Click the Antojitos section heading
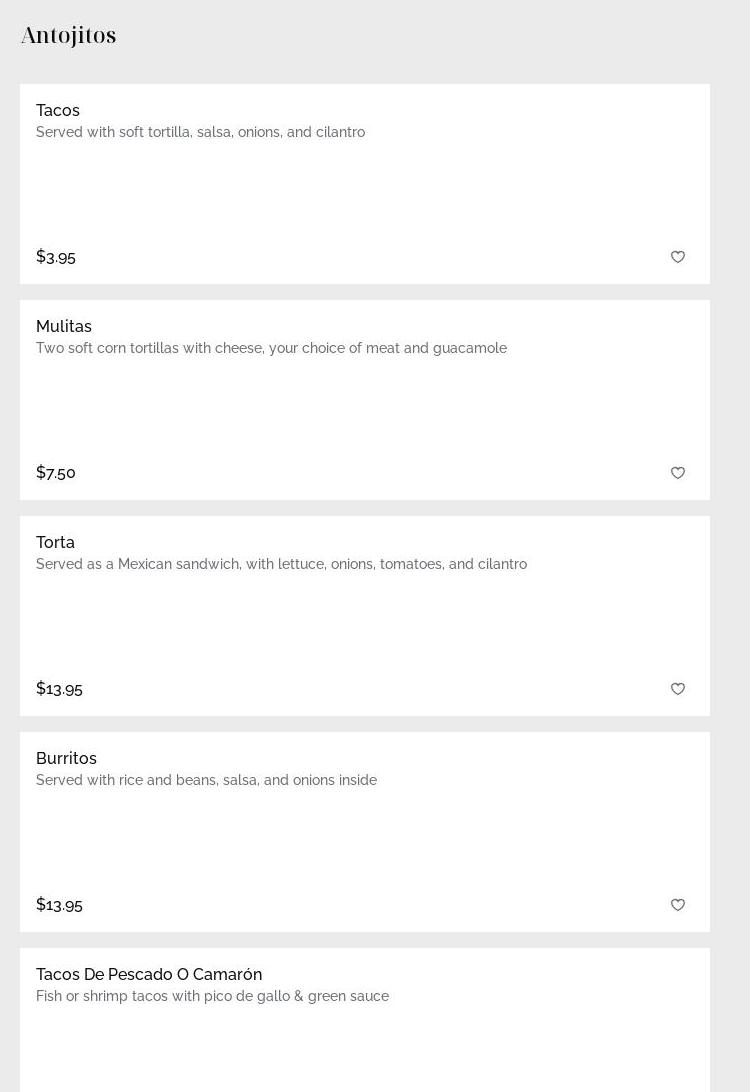Image resolution: width=750 pixels, height=1092 pixels. (69, 36)
